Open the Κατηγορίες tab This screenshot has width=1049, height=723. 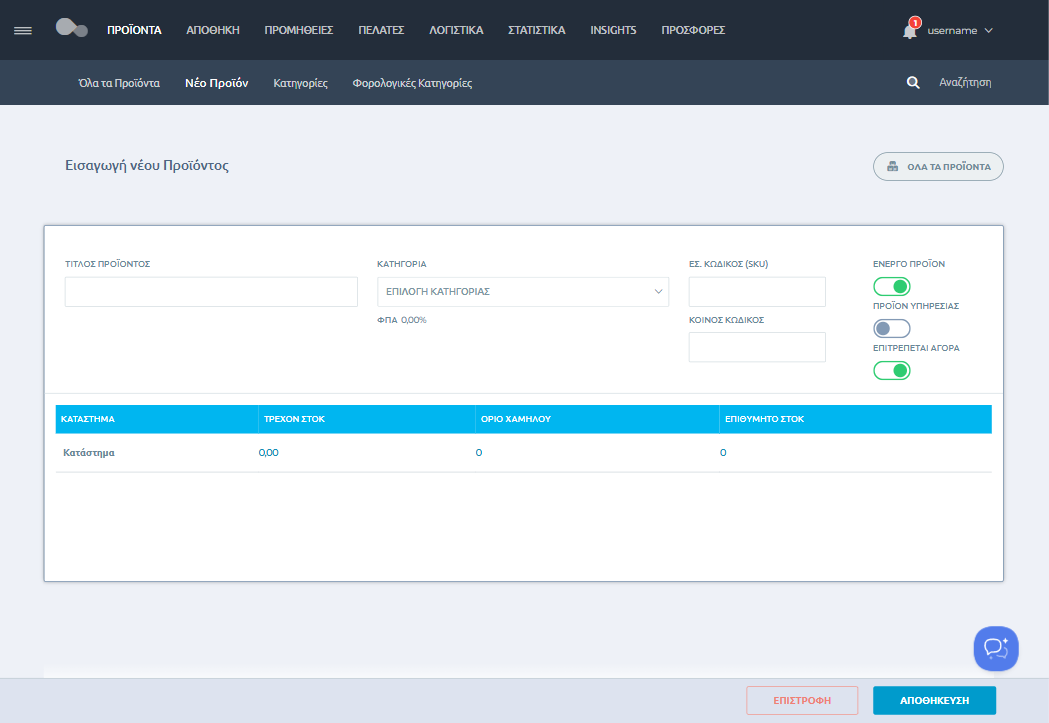300,83
